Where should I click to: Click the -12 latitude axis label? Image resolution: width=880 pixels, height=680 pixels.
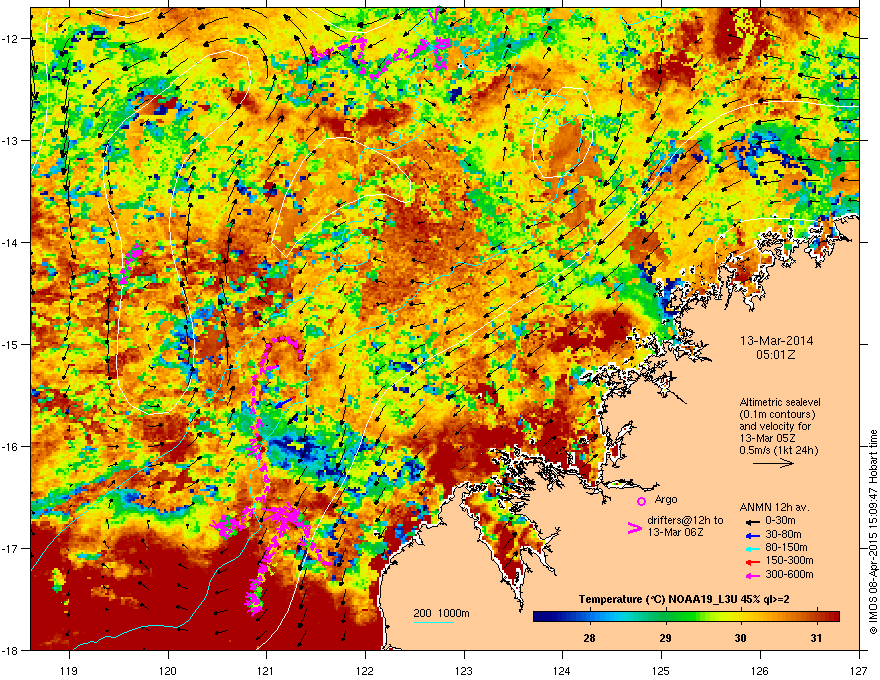[10, 38]
